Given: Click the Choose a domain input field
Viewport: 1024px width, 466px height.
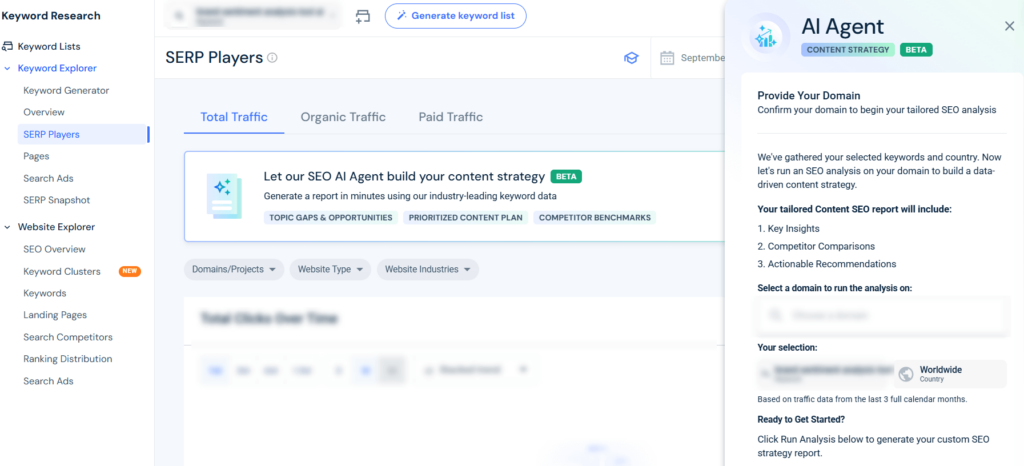Looking at the screenshot, I should (881, 315).
